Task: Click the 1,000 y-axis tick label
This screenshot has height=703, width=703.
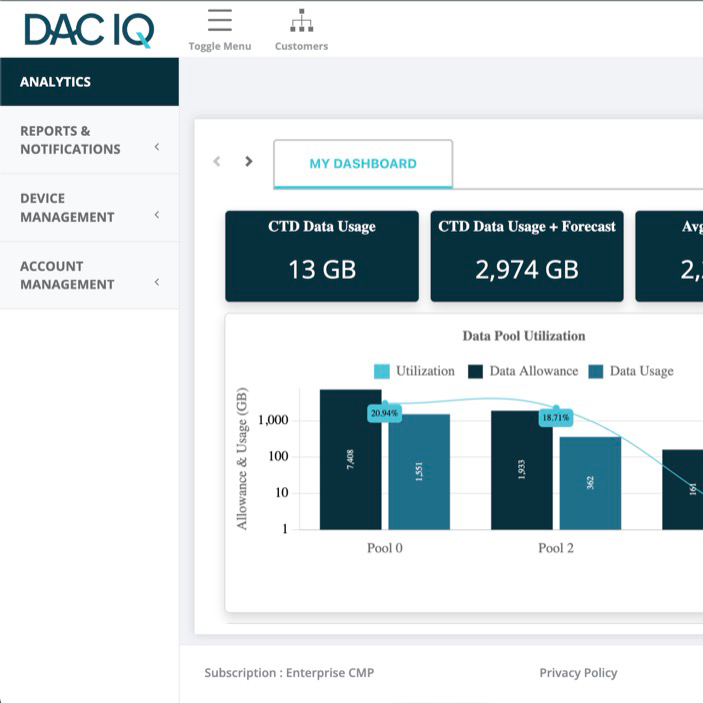Action: click(273, 420)
